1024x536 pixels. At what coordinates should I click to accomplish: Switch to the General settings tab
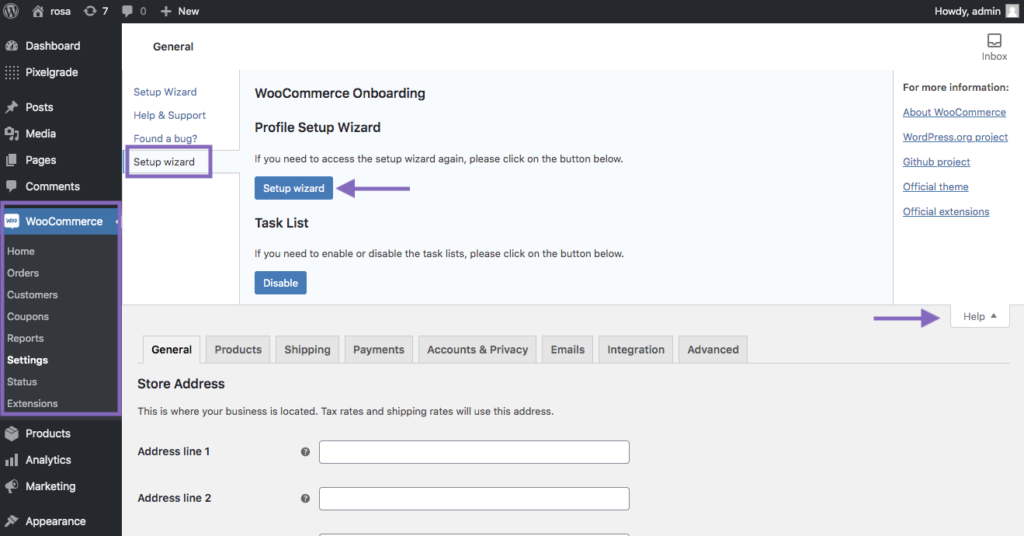point(171,349)
